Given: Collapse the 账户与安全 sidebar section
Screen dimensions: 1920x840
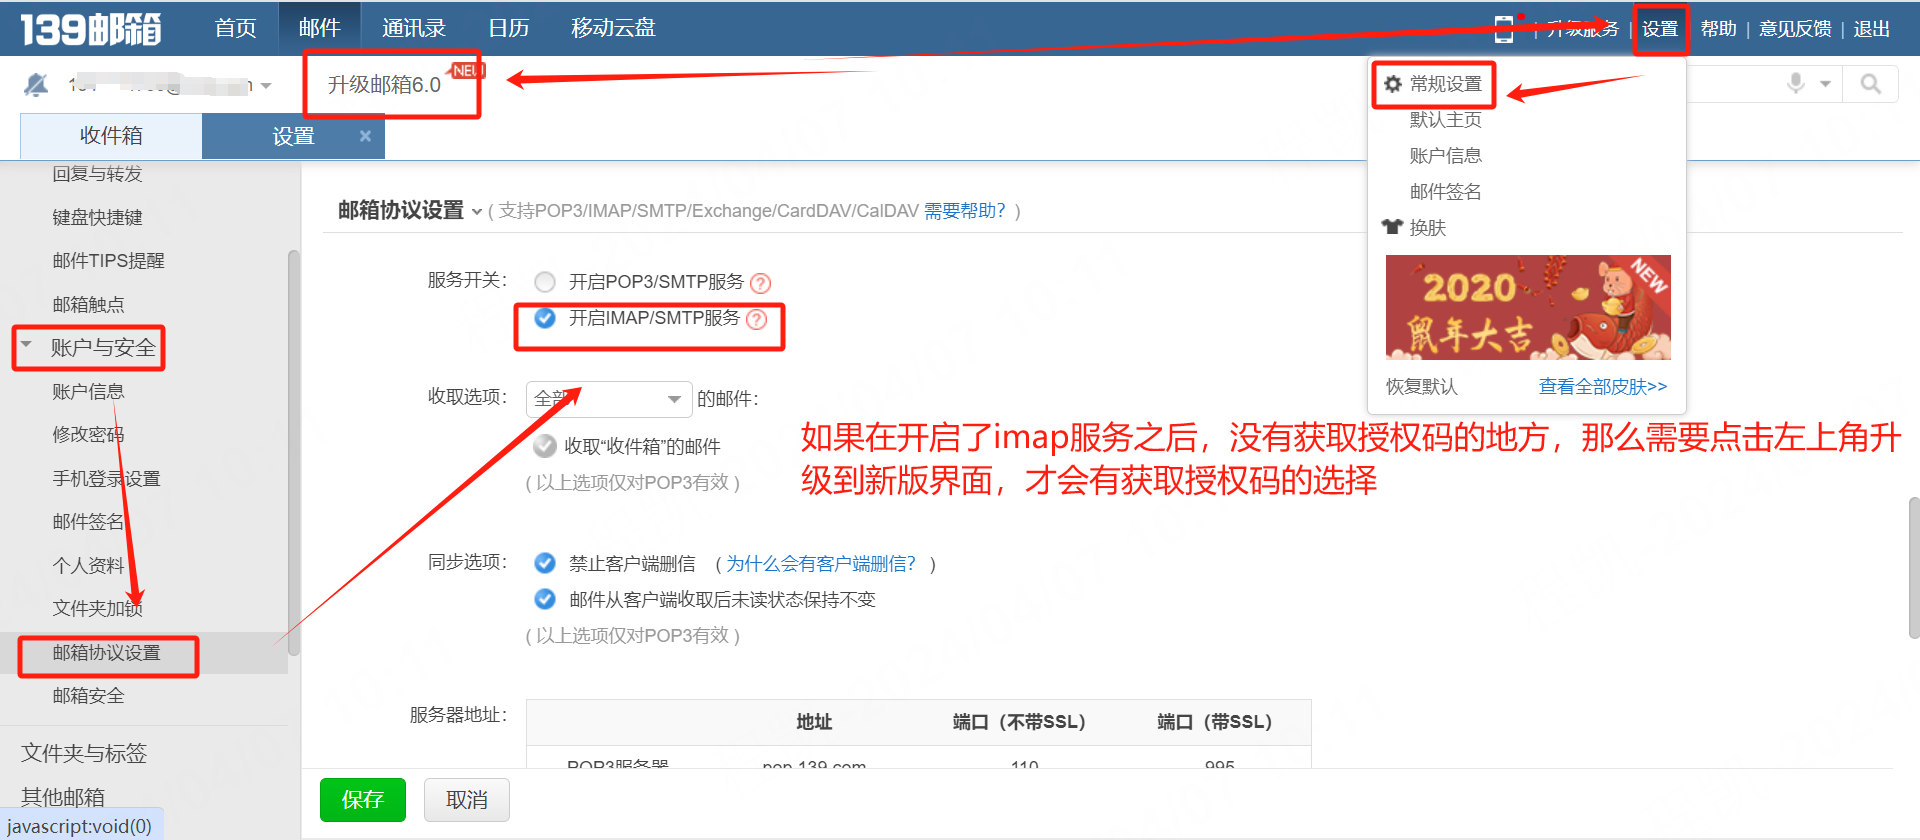Looking at the screenshot, I should pos(27,345).
